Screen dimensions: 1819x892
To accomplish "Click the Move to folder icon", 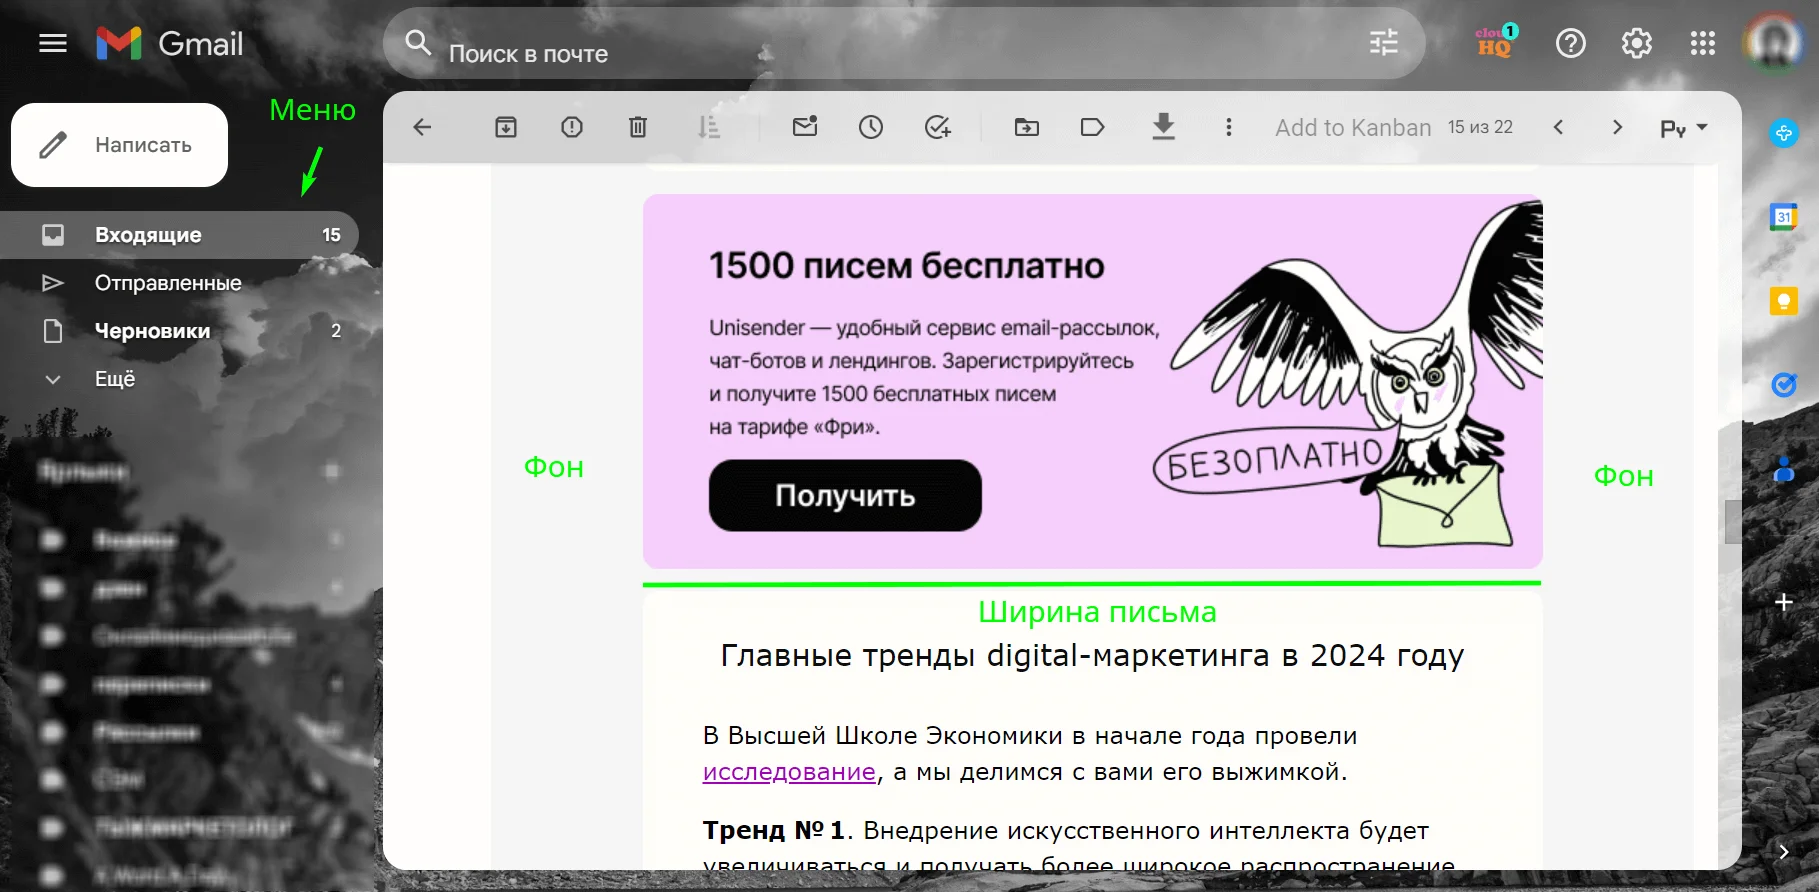I will (x=1027, y=127).
